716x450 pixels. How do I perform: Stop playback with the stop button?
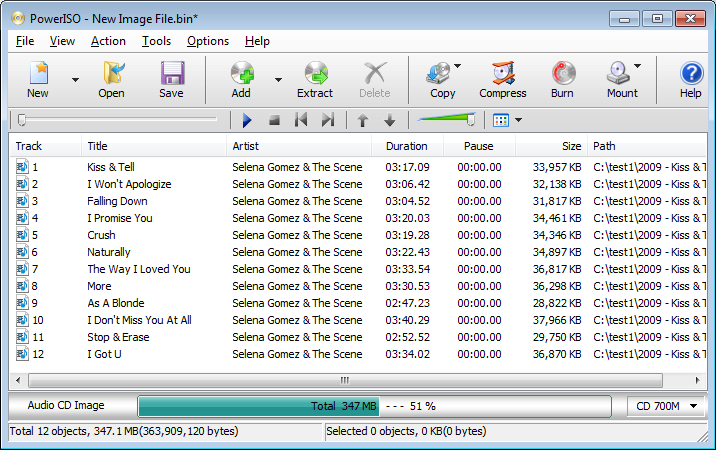click(274, 121)
